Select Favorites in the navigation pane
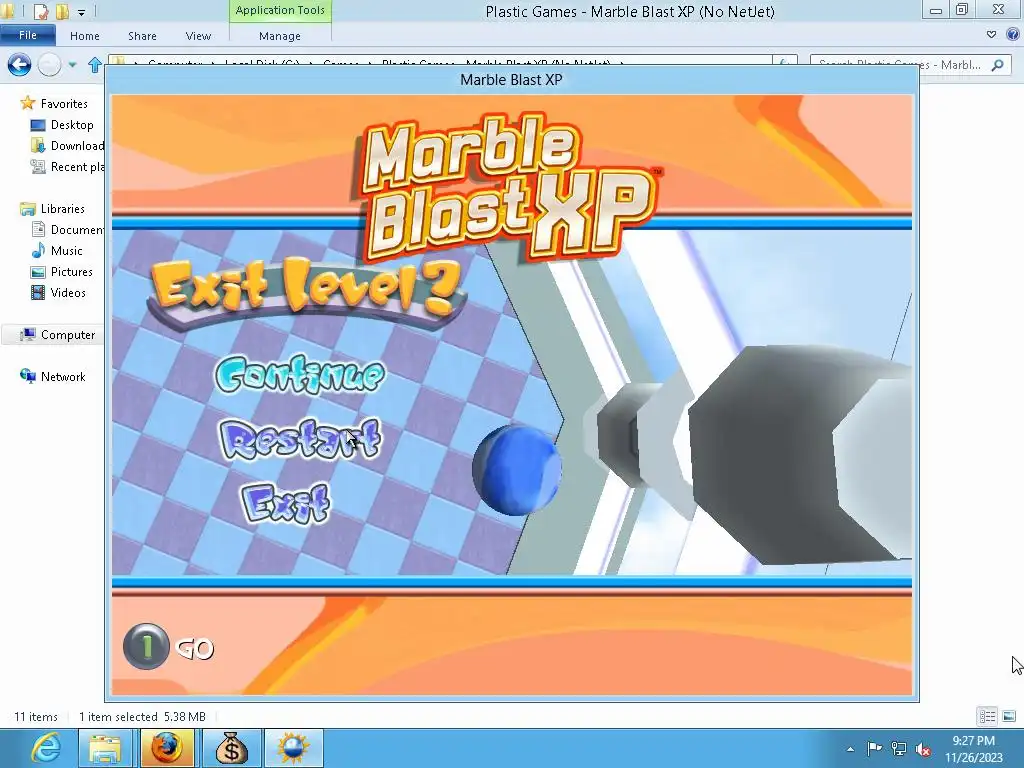 coord(64,104)
